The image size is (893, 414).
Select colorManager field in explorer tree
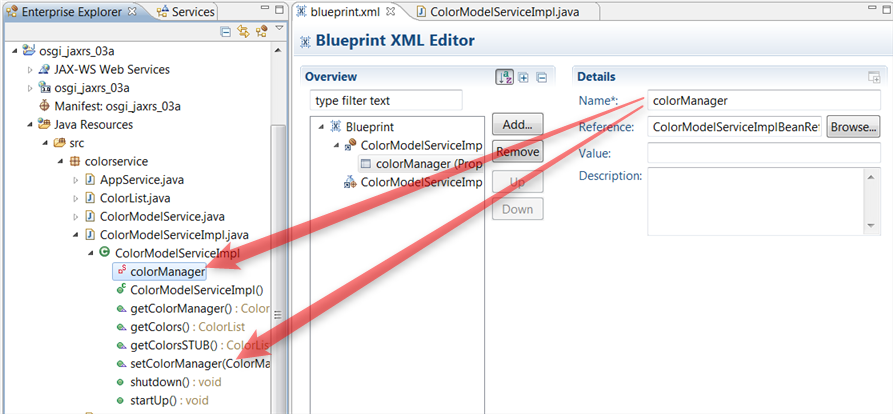coord(167,271)
